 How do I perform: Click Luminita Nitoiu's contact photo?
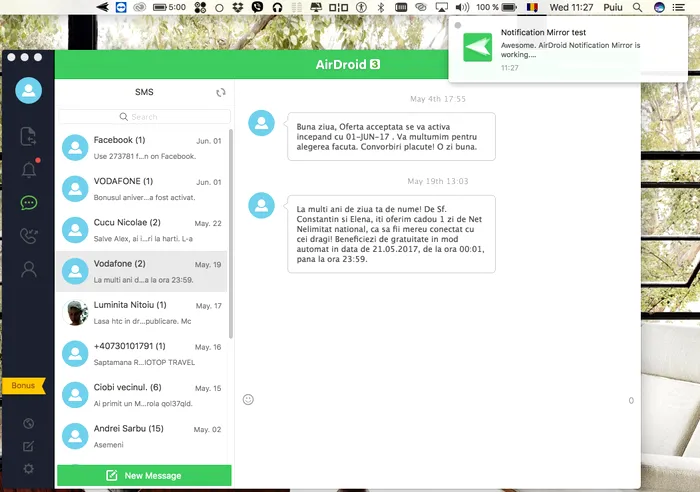coord(75,313)
